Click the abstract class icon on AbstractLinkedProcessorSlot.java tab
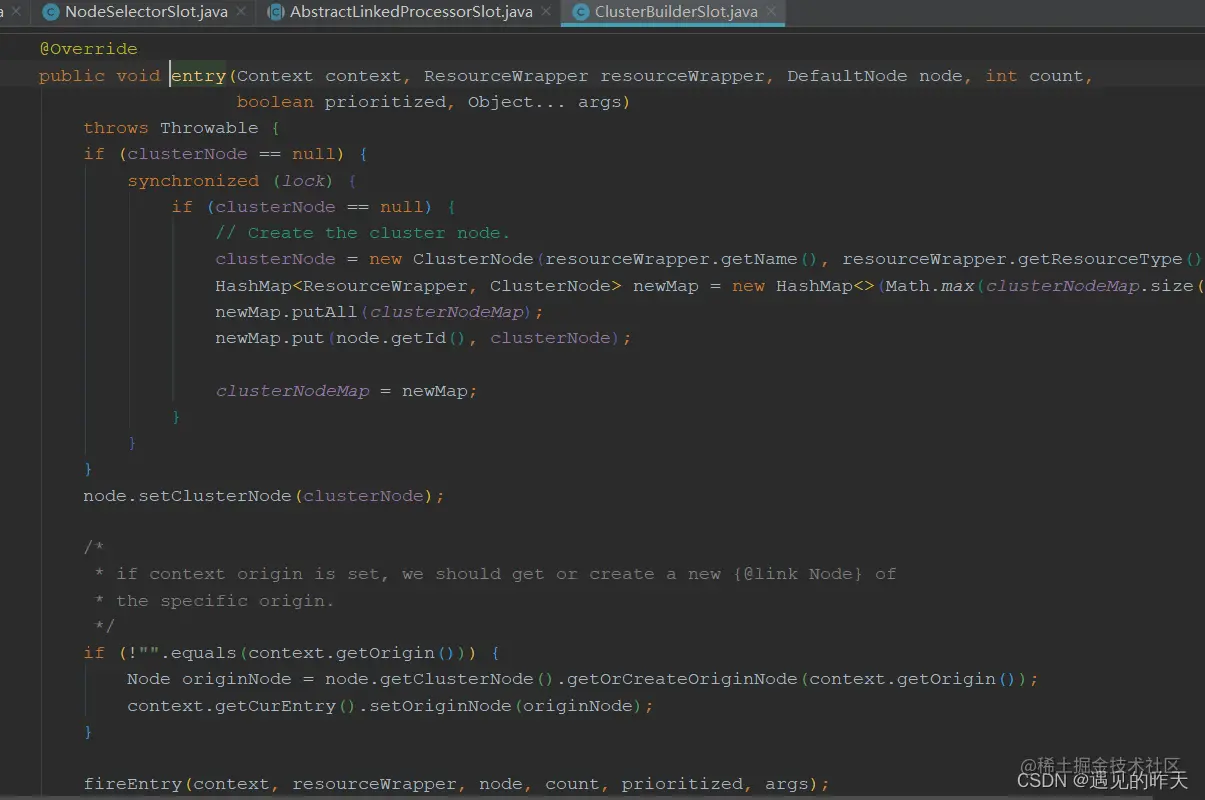1205x800 pixels. click(x=276, y=12)
